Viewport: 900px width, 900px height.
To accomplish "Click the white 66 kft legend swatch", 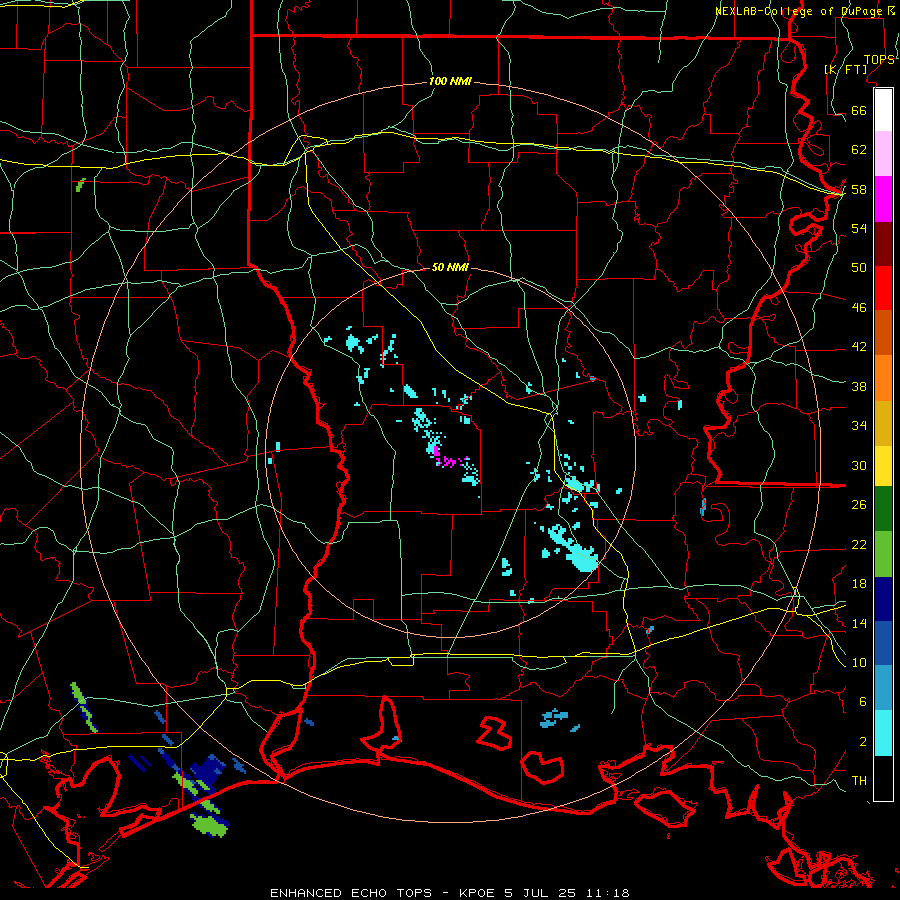I will 883,110.
